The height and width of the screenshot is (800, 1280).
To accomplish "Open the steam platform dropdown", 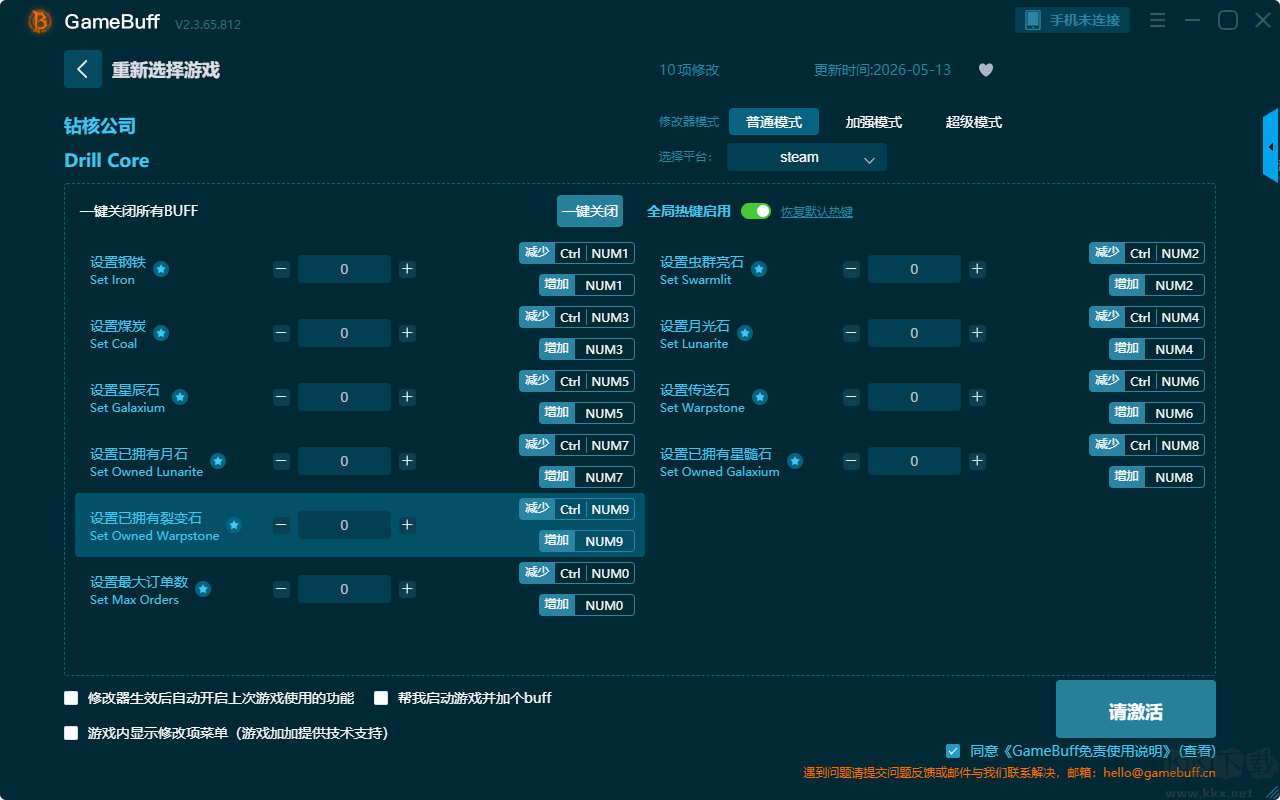I will coord(807,157).
